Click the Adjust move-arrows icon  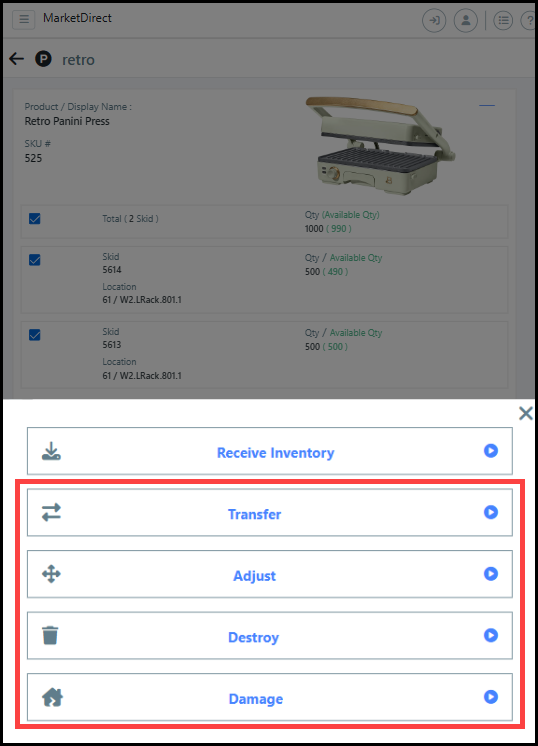(x=51, y=574)
